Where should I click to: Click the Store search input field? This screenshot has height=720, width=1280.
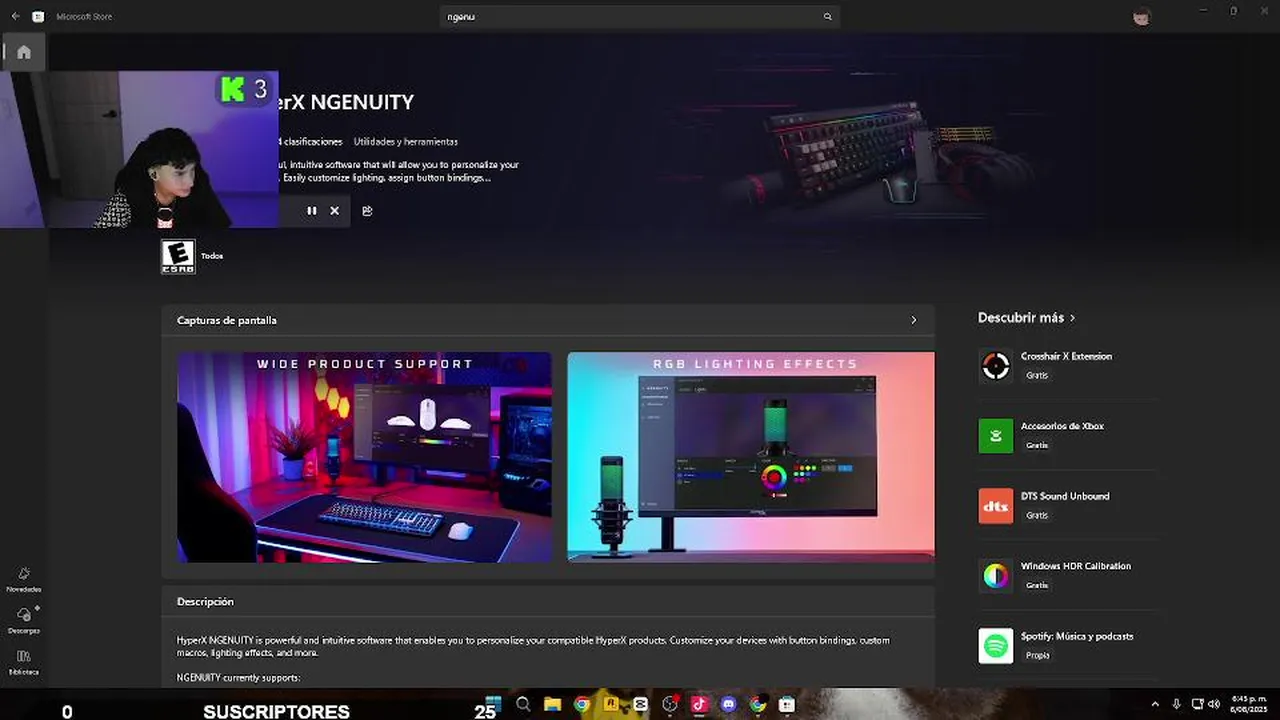coord(640,17)
